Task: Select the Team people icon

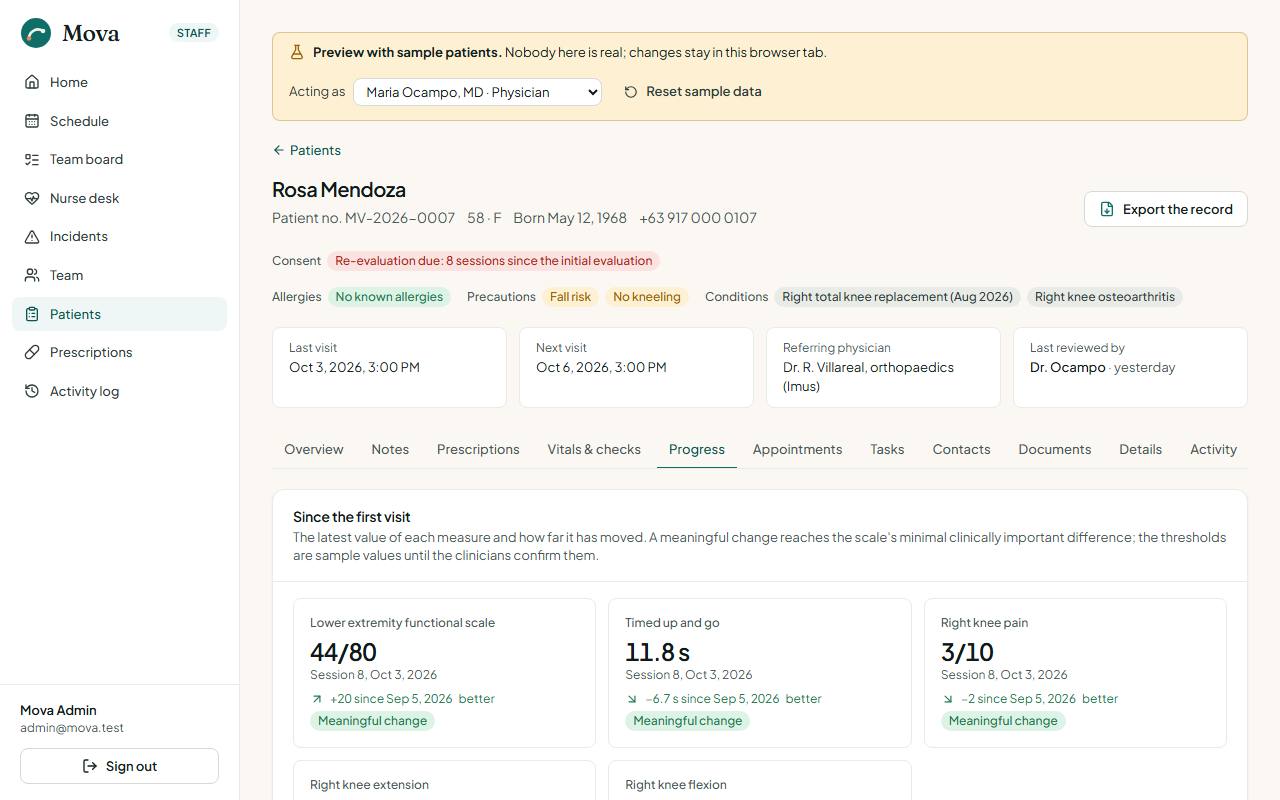Action: pos(32,275)
